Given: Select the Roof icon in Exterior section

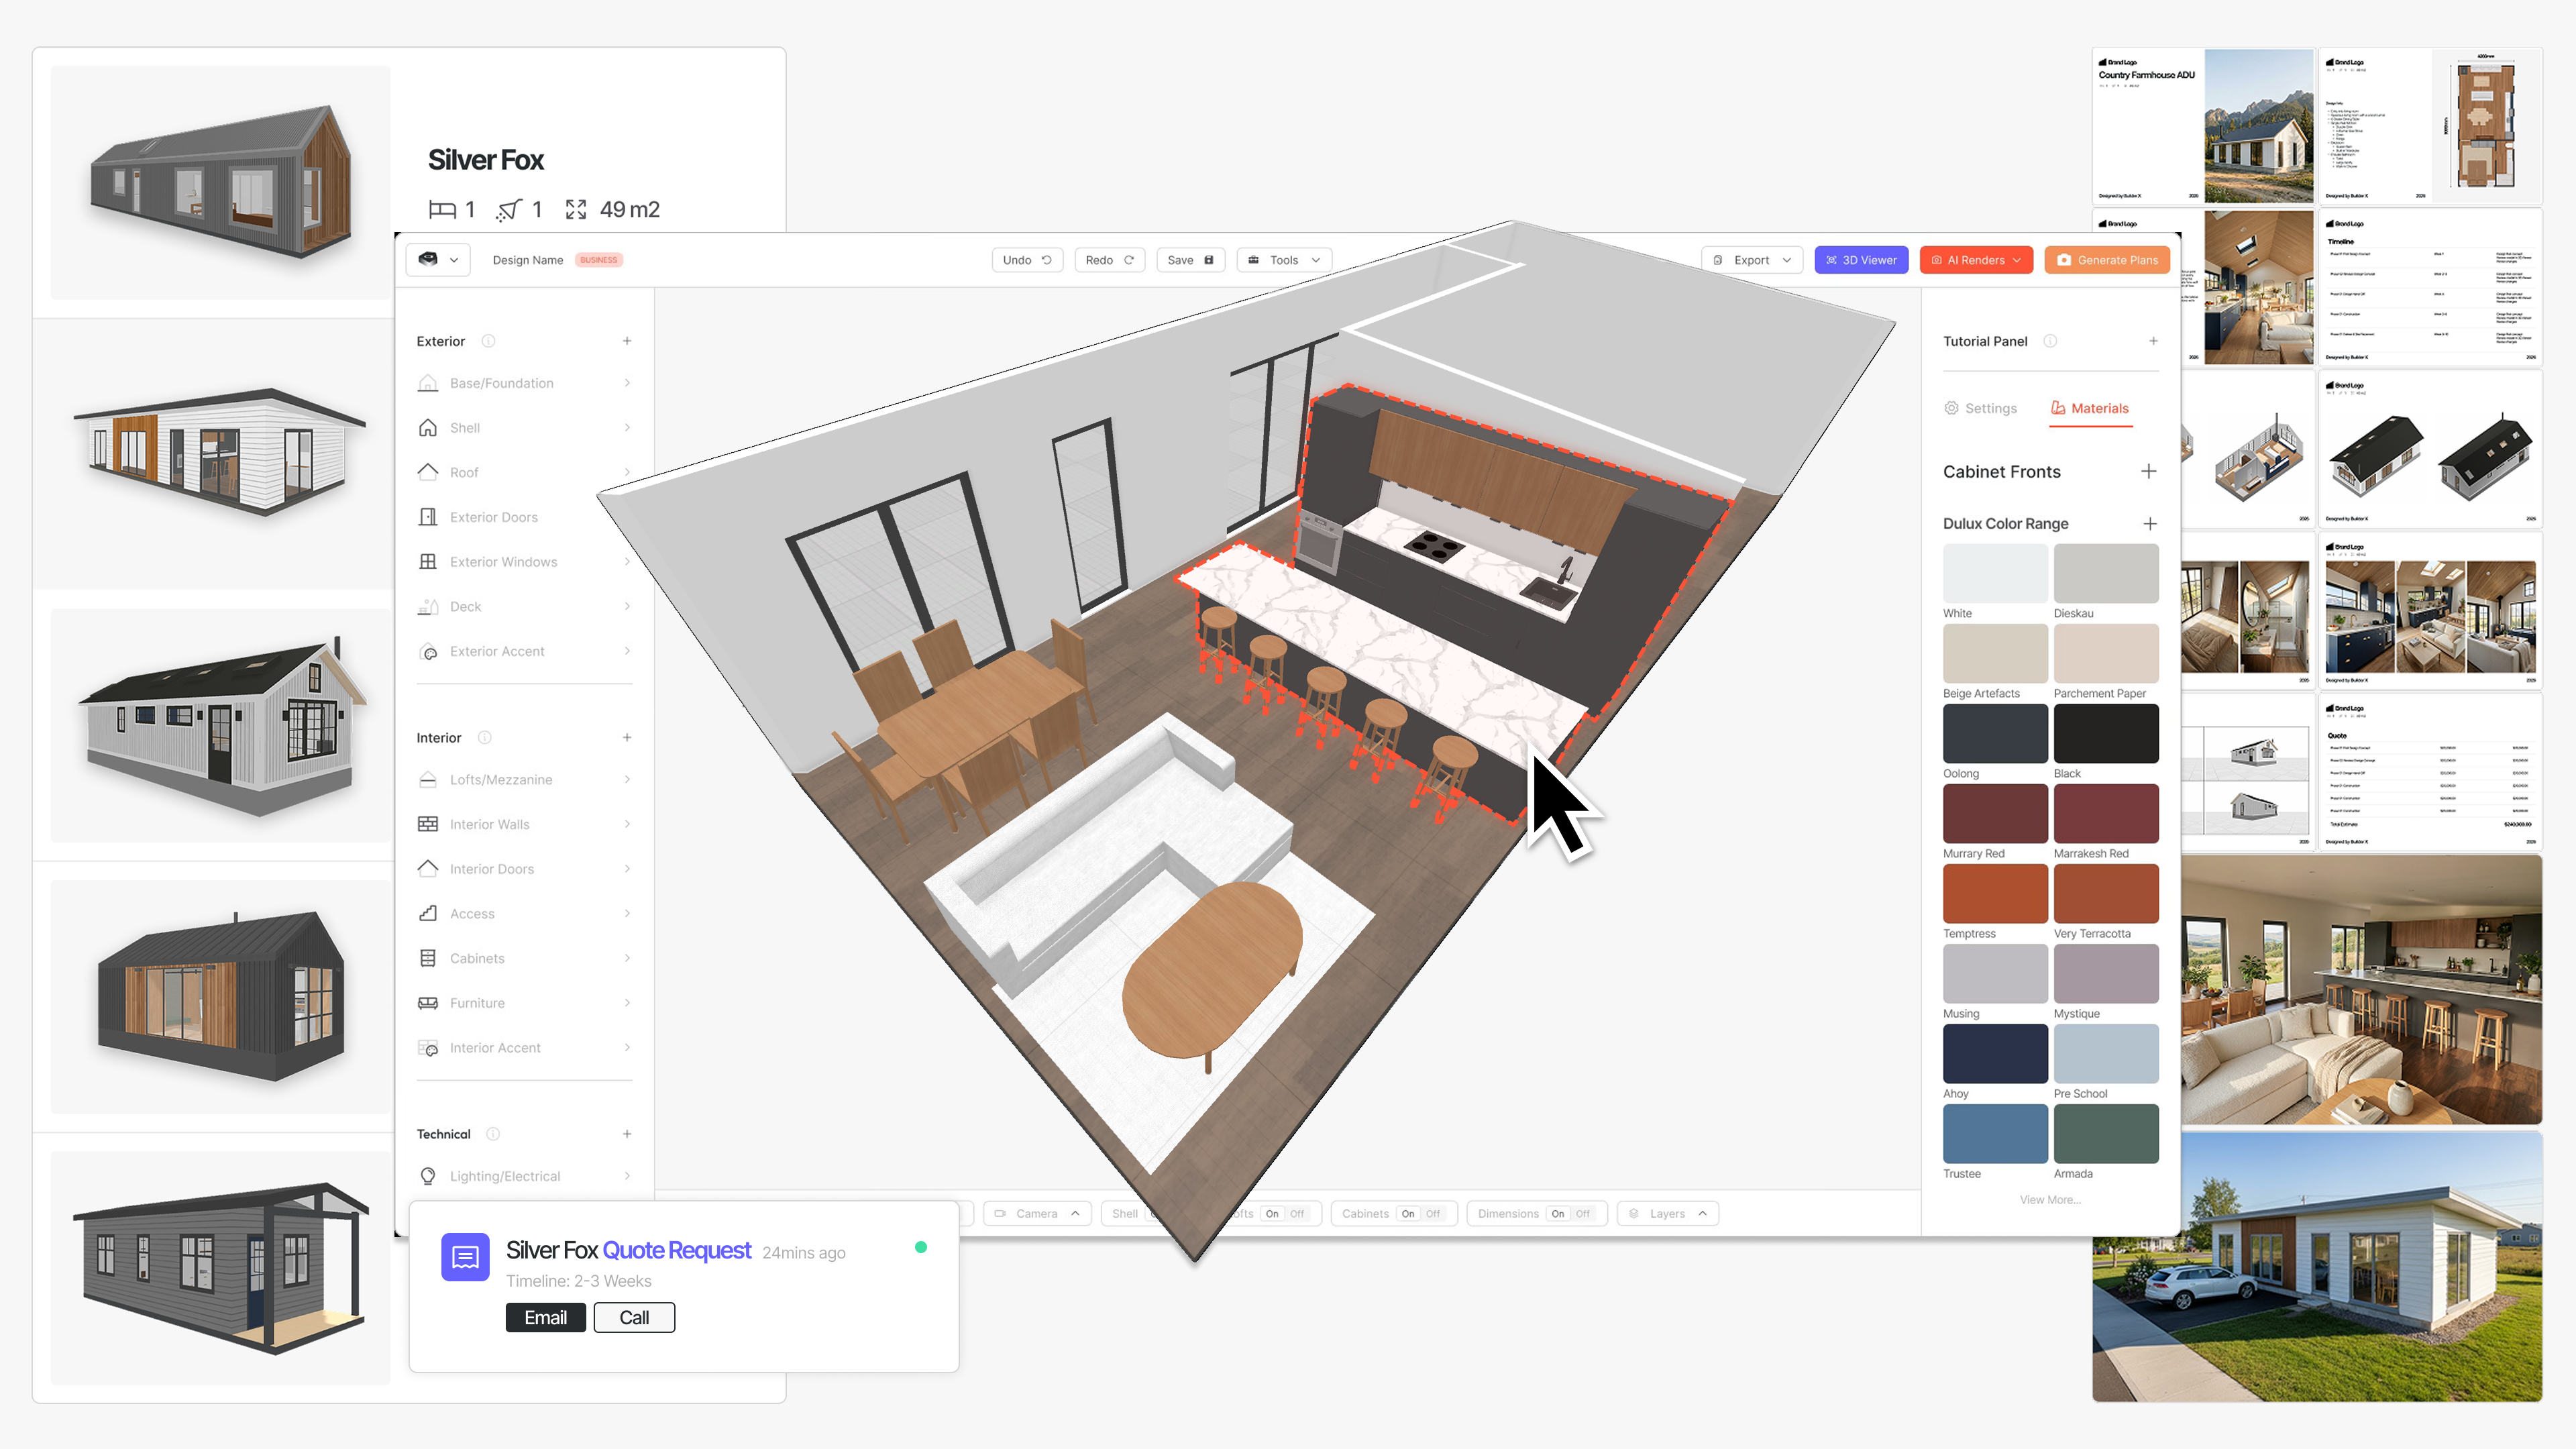Looking at the screenshot, I should [428, 472].
